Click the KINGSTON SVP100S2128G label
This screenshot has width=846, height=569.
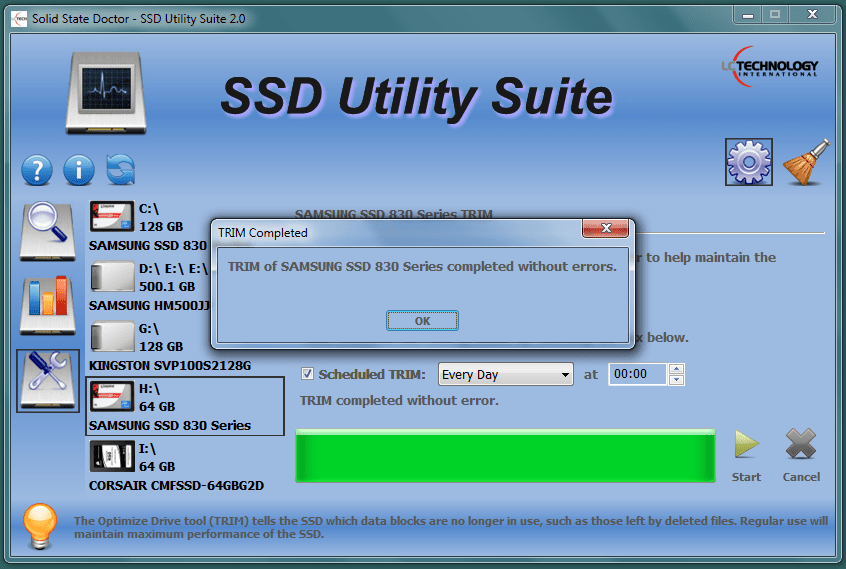point(170,366)
